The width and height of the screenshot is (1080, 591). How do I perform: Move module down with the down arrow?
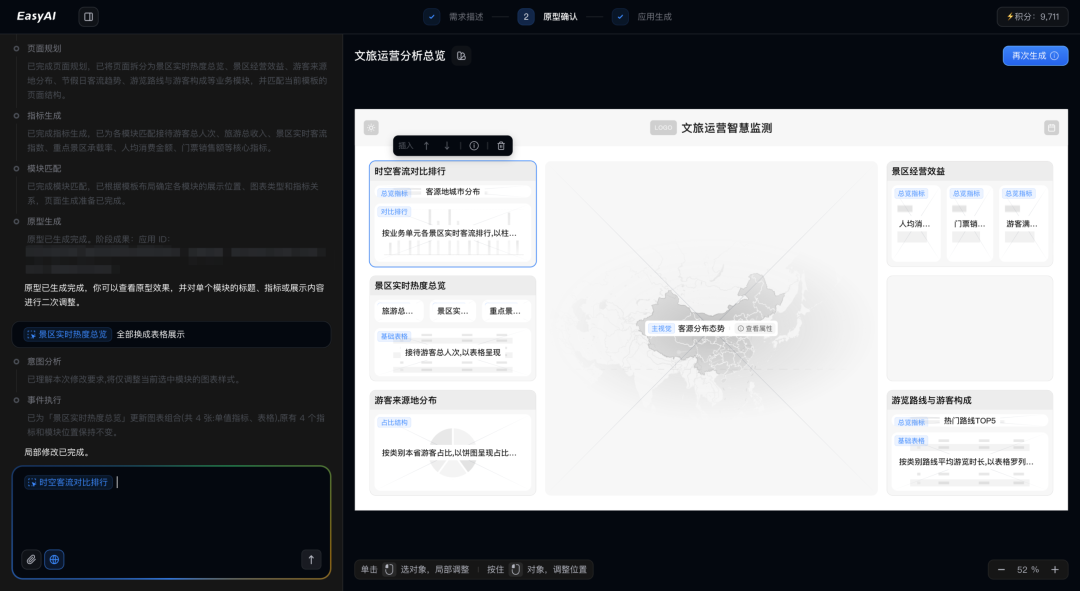pyautogui.click(x=447, y=145)
